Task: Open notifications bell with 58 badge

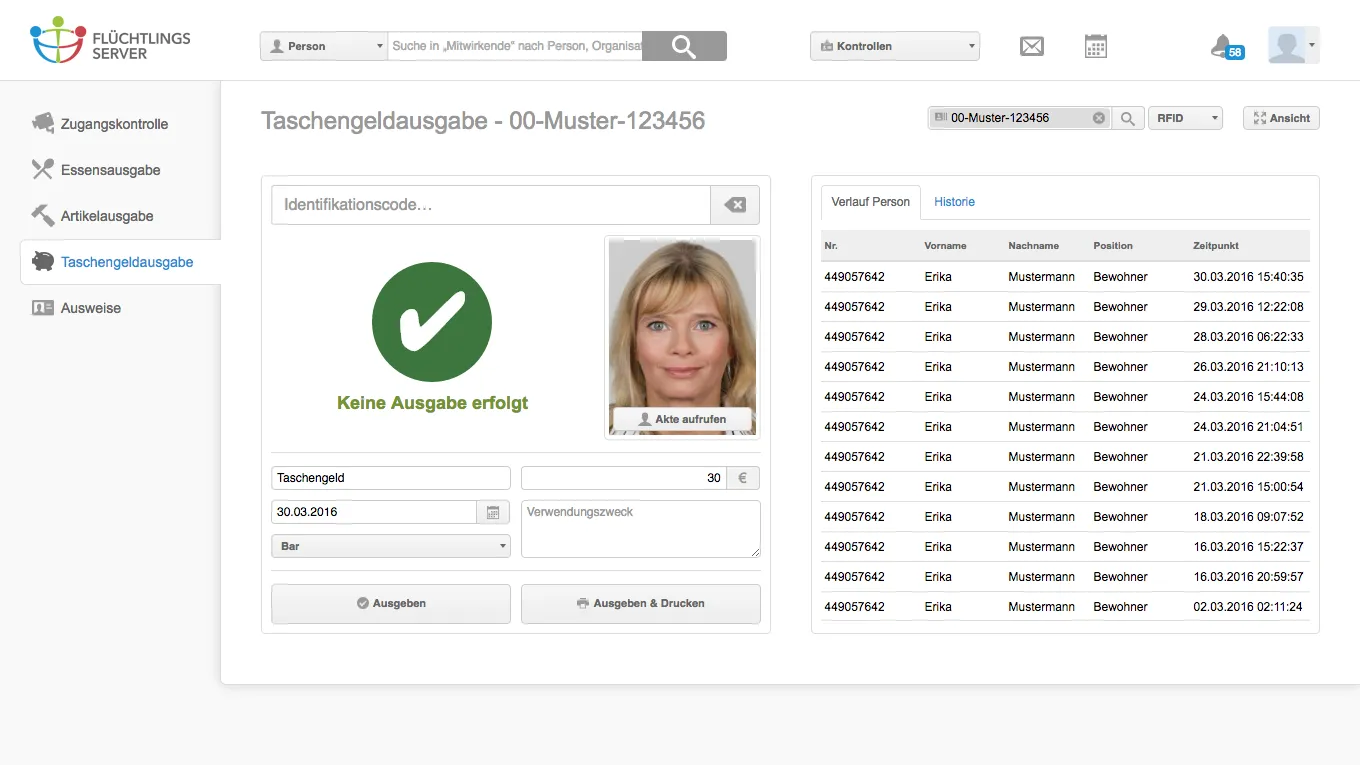Action: [x=1227, y=46]
